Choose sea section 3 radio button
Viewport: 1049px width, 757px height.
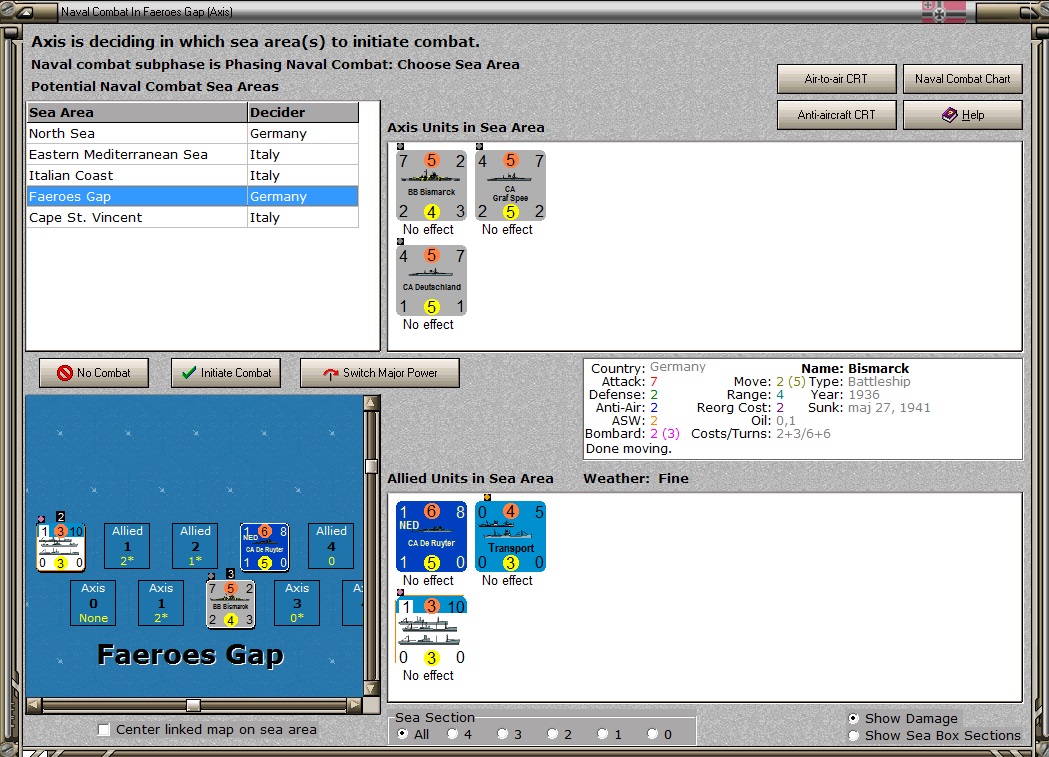coord(502,734)
